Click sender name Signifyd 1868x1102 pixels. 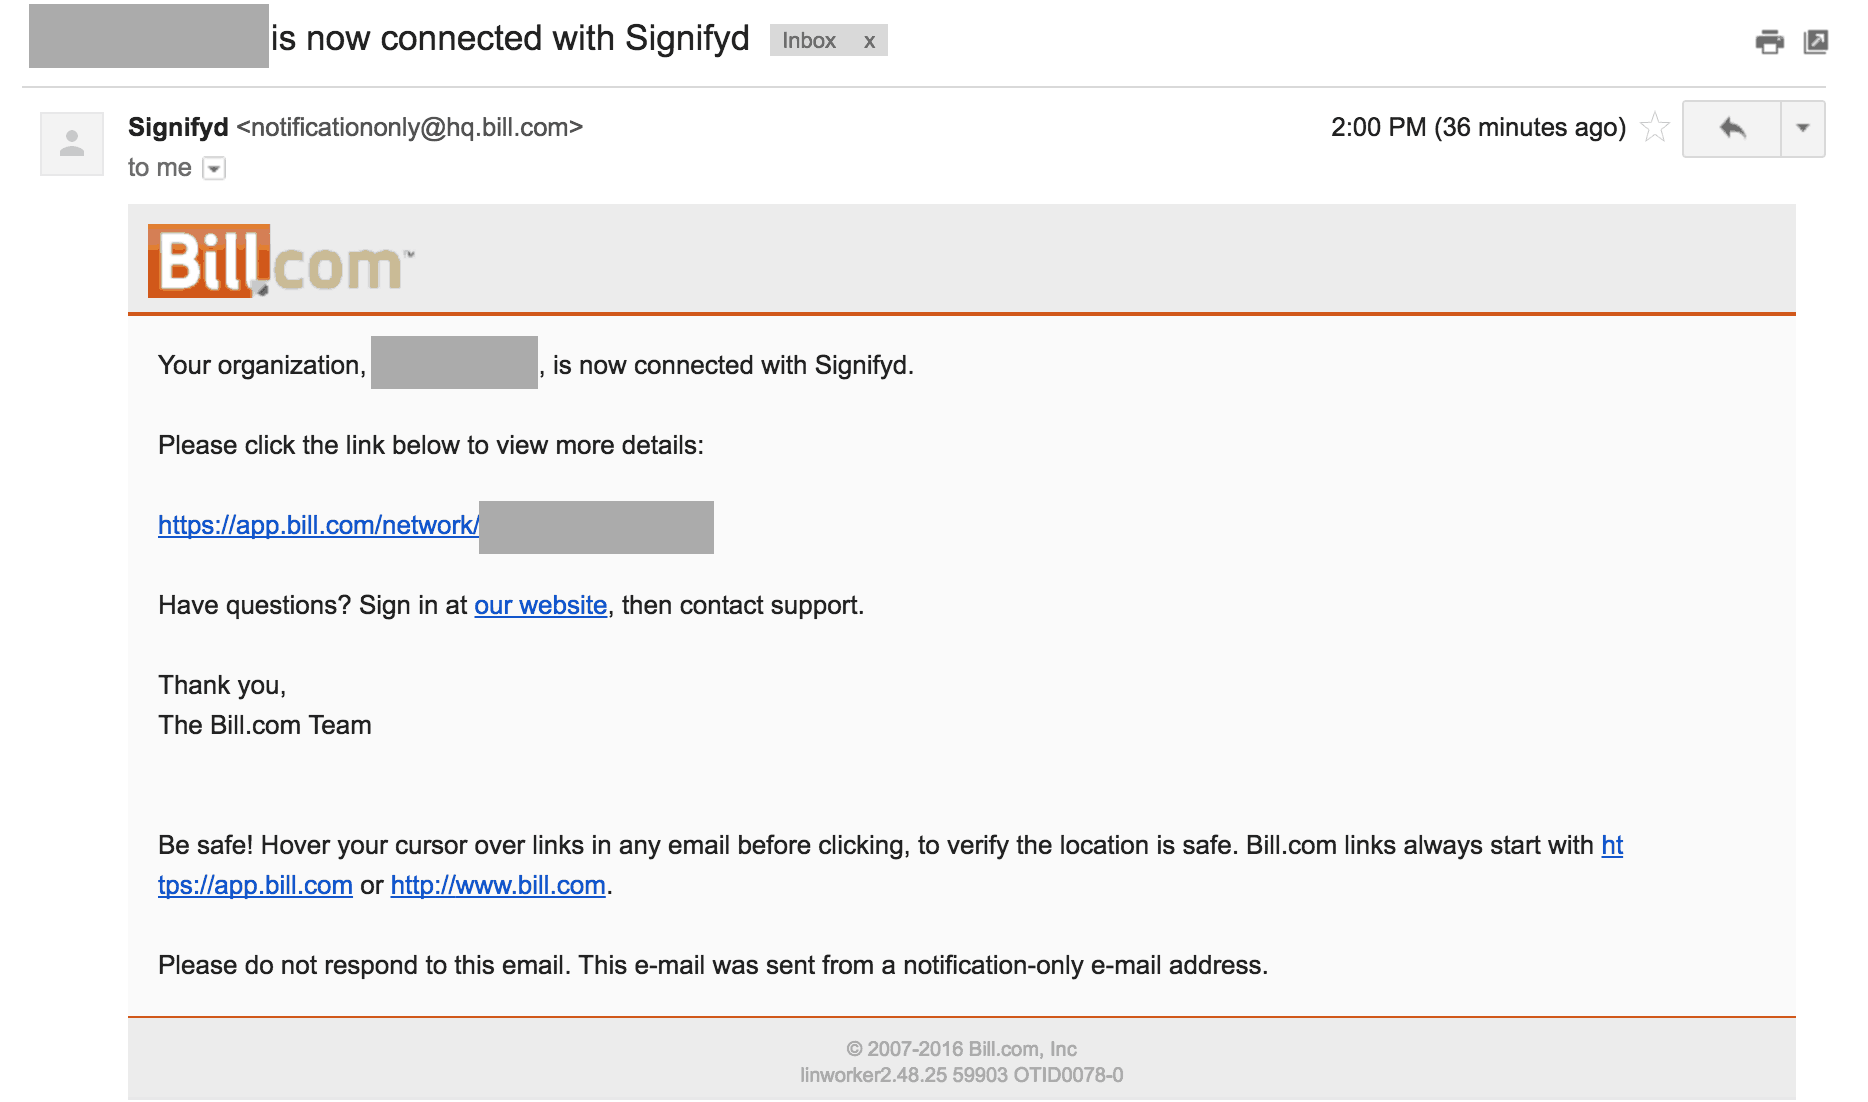pyautogui.click(x=178, y=127)
